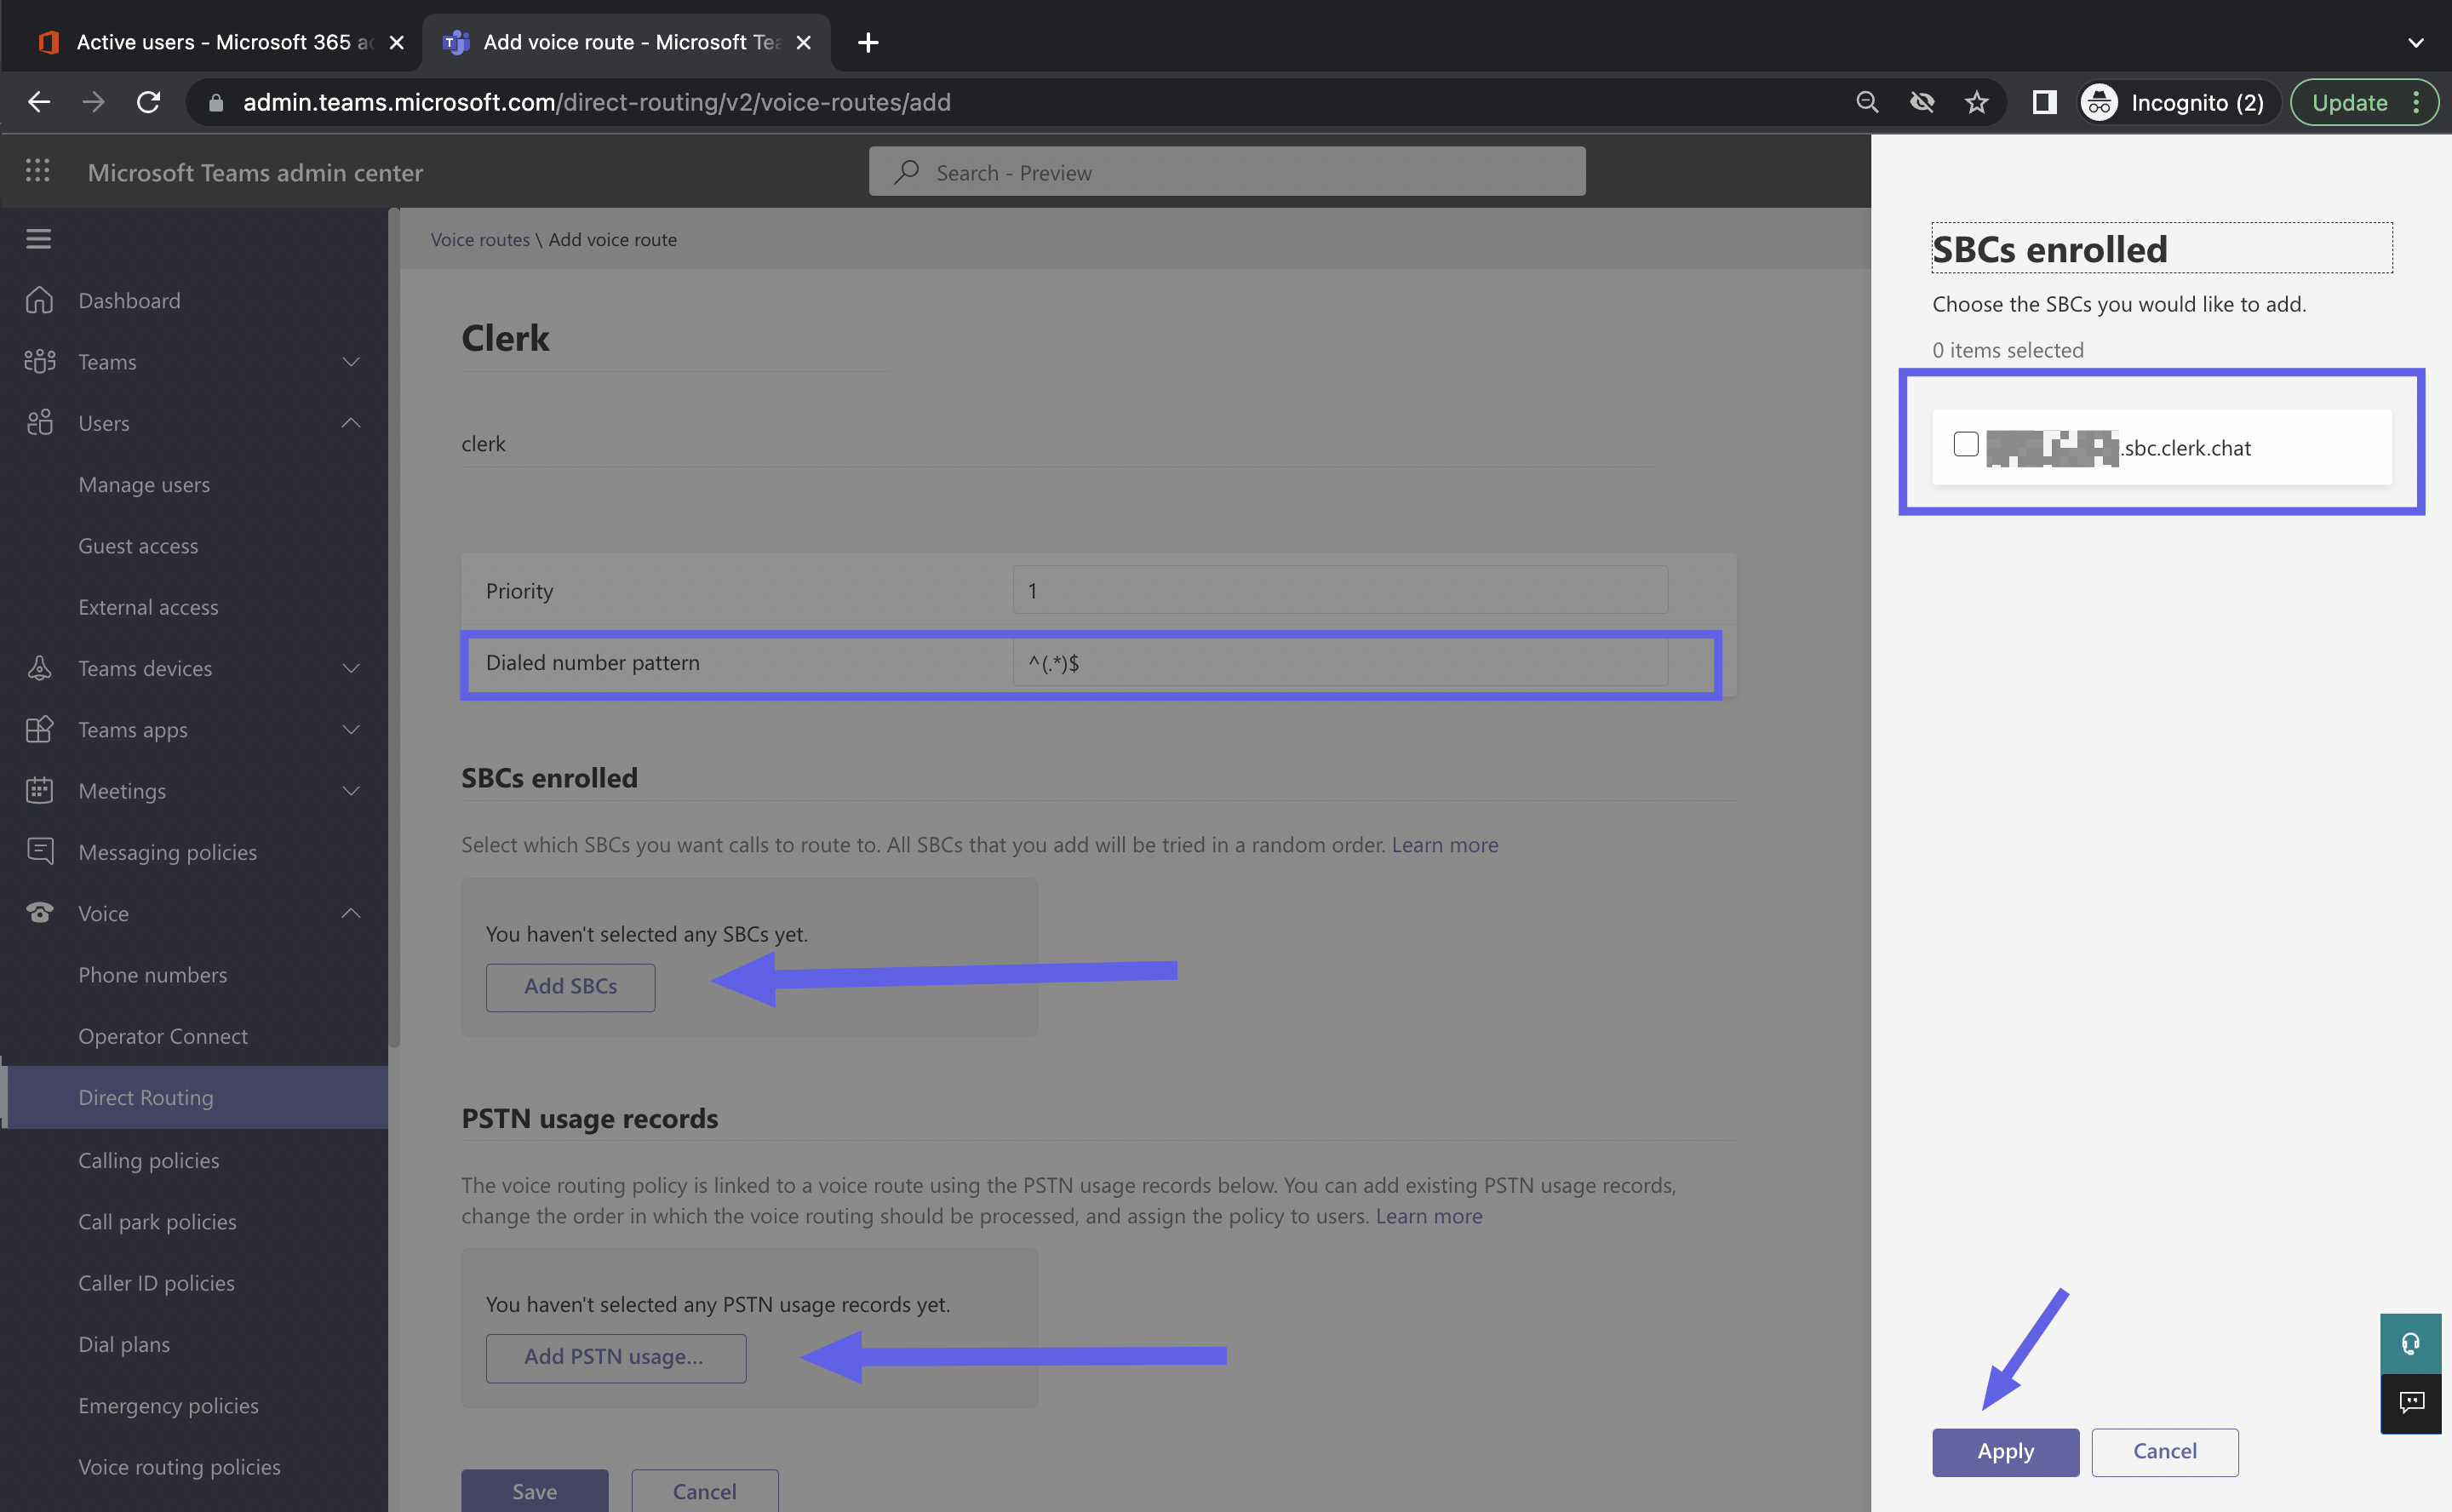Collapse the hamburger navigation menu
The height and width of the screenshot is (1512, 2452).
[x=38, y=239]
